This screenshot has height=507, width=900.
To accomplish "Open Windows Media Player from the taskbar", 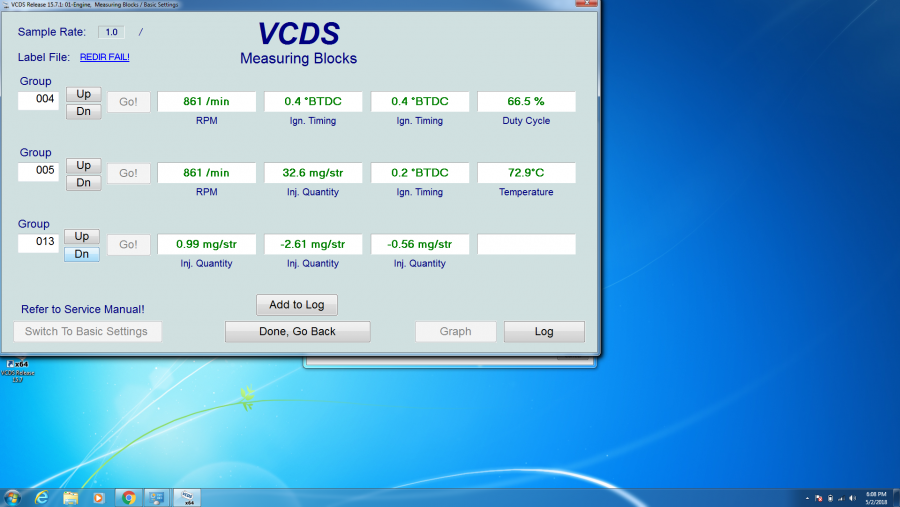I will pyautogui.click(x=99, y=497).
